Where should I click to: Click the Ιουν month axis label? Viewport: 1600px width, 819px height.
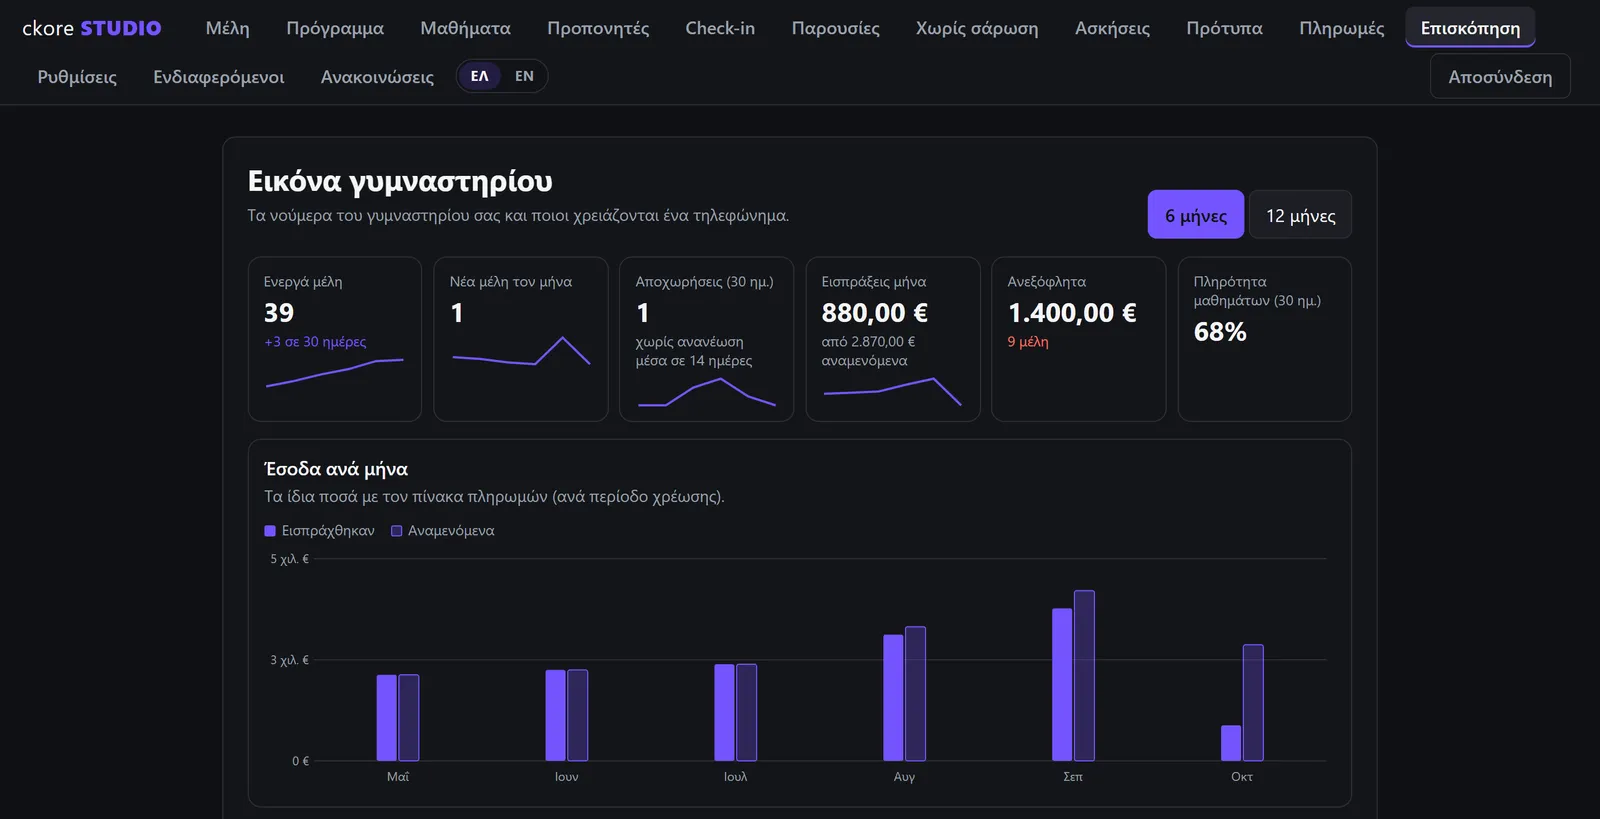(567, 777)
